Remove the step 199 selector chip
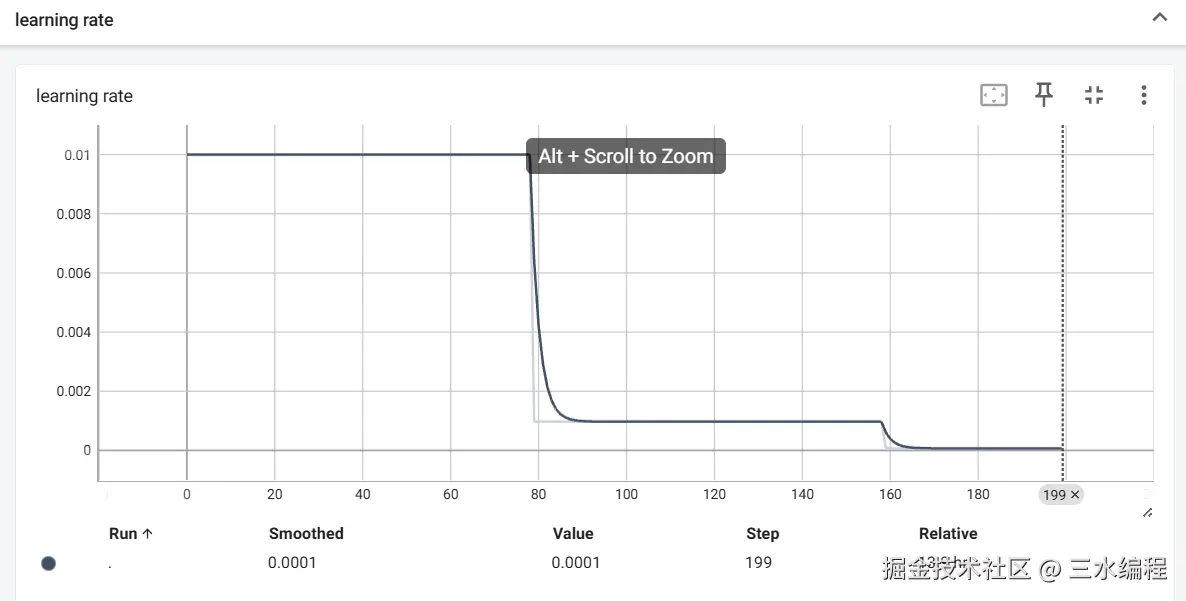 pos(1076,495)
